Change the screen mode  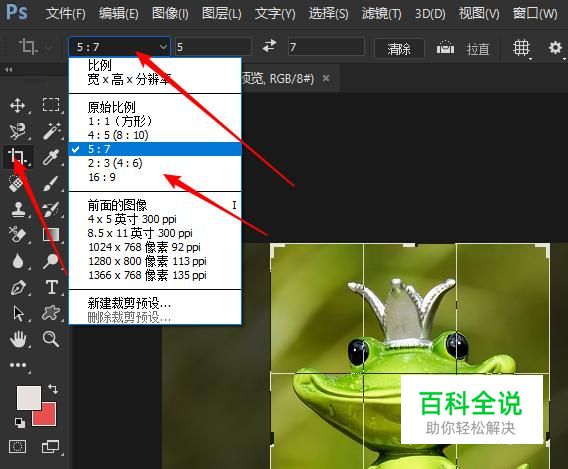tap(50, 447)
